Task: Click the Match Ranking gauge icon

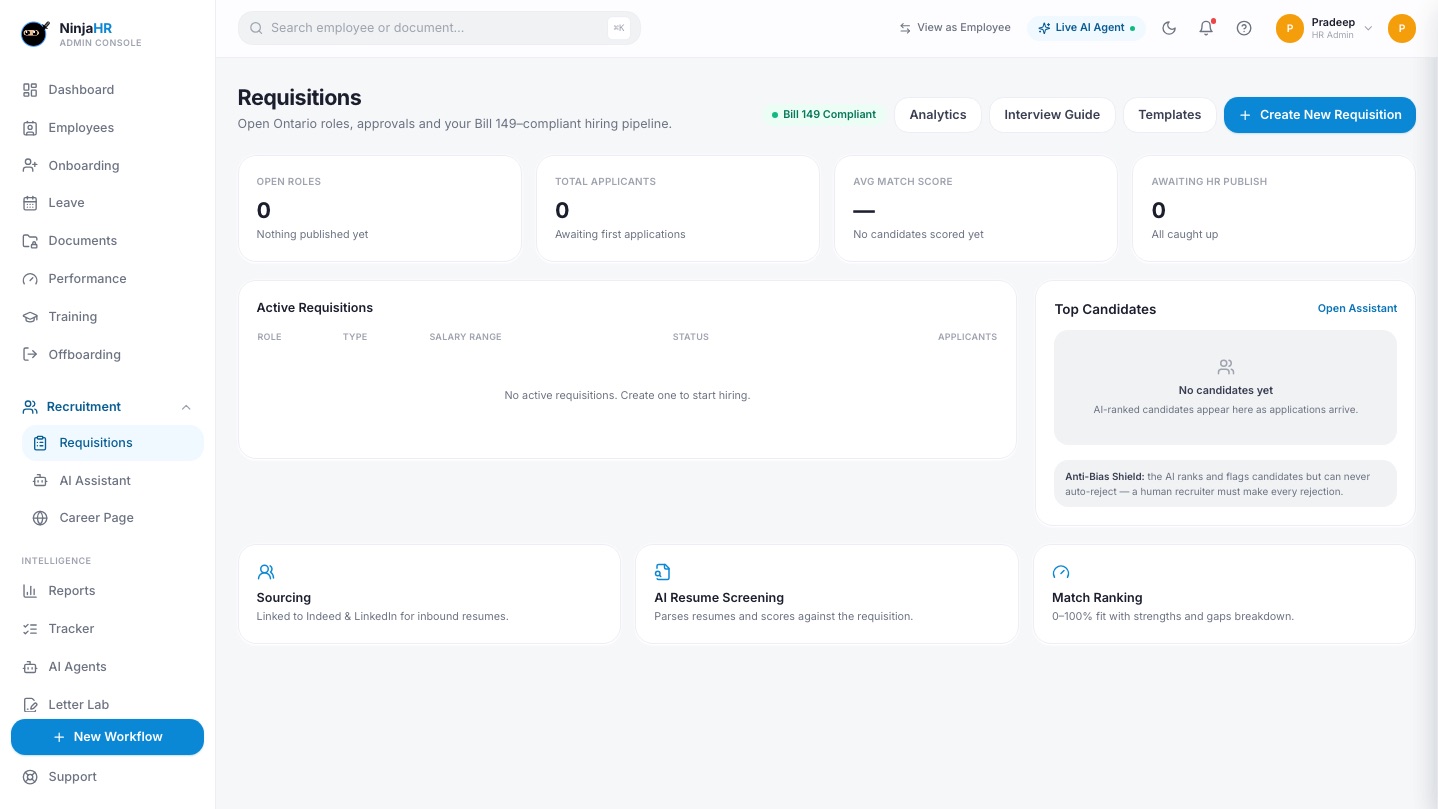Action: 1061,572
